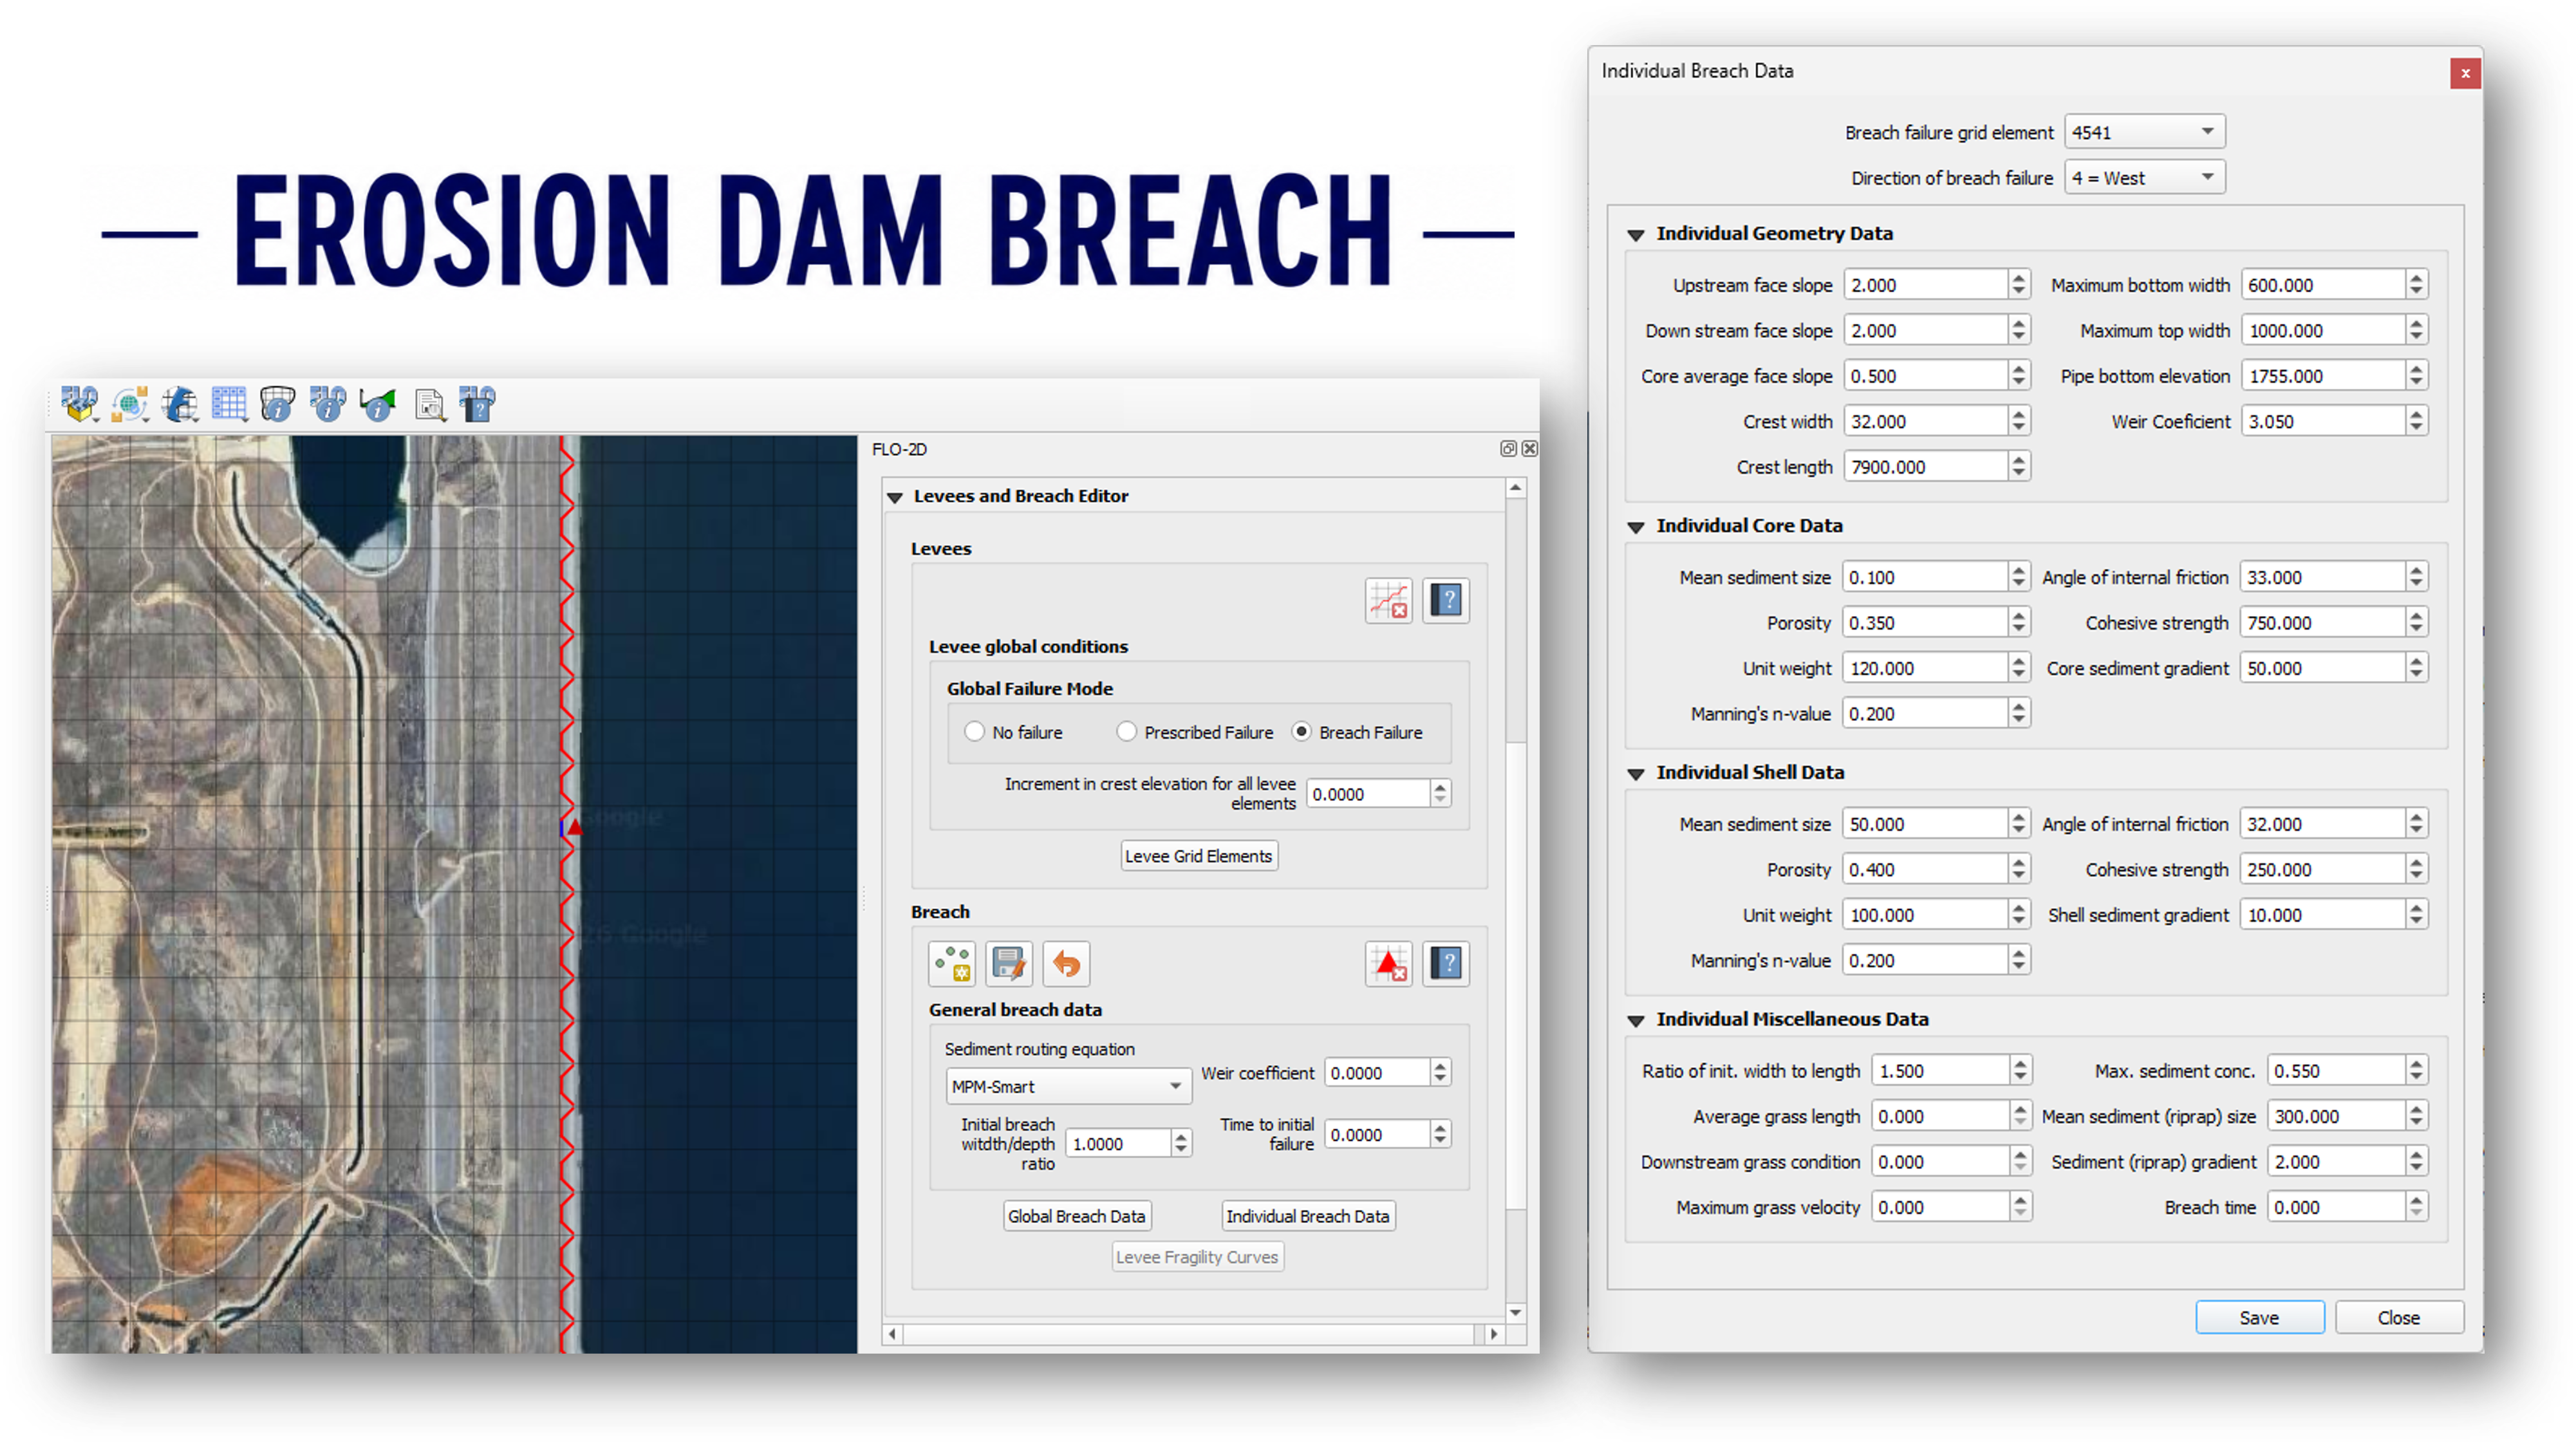Click the delete levees schematic icon

click(x=1388, y=601)
